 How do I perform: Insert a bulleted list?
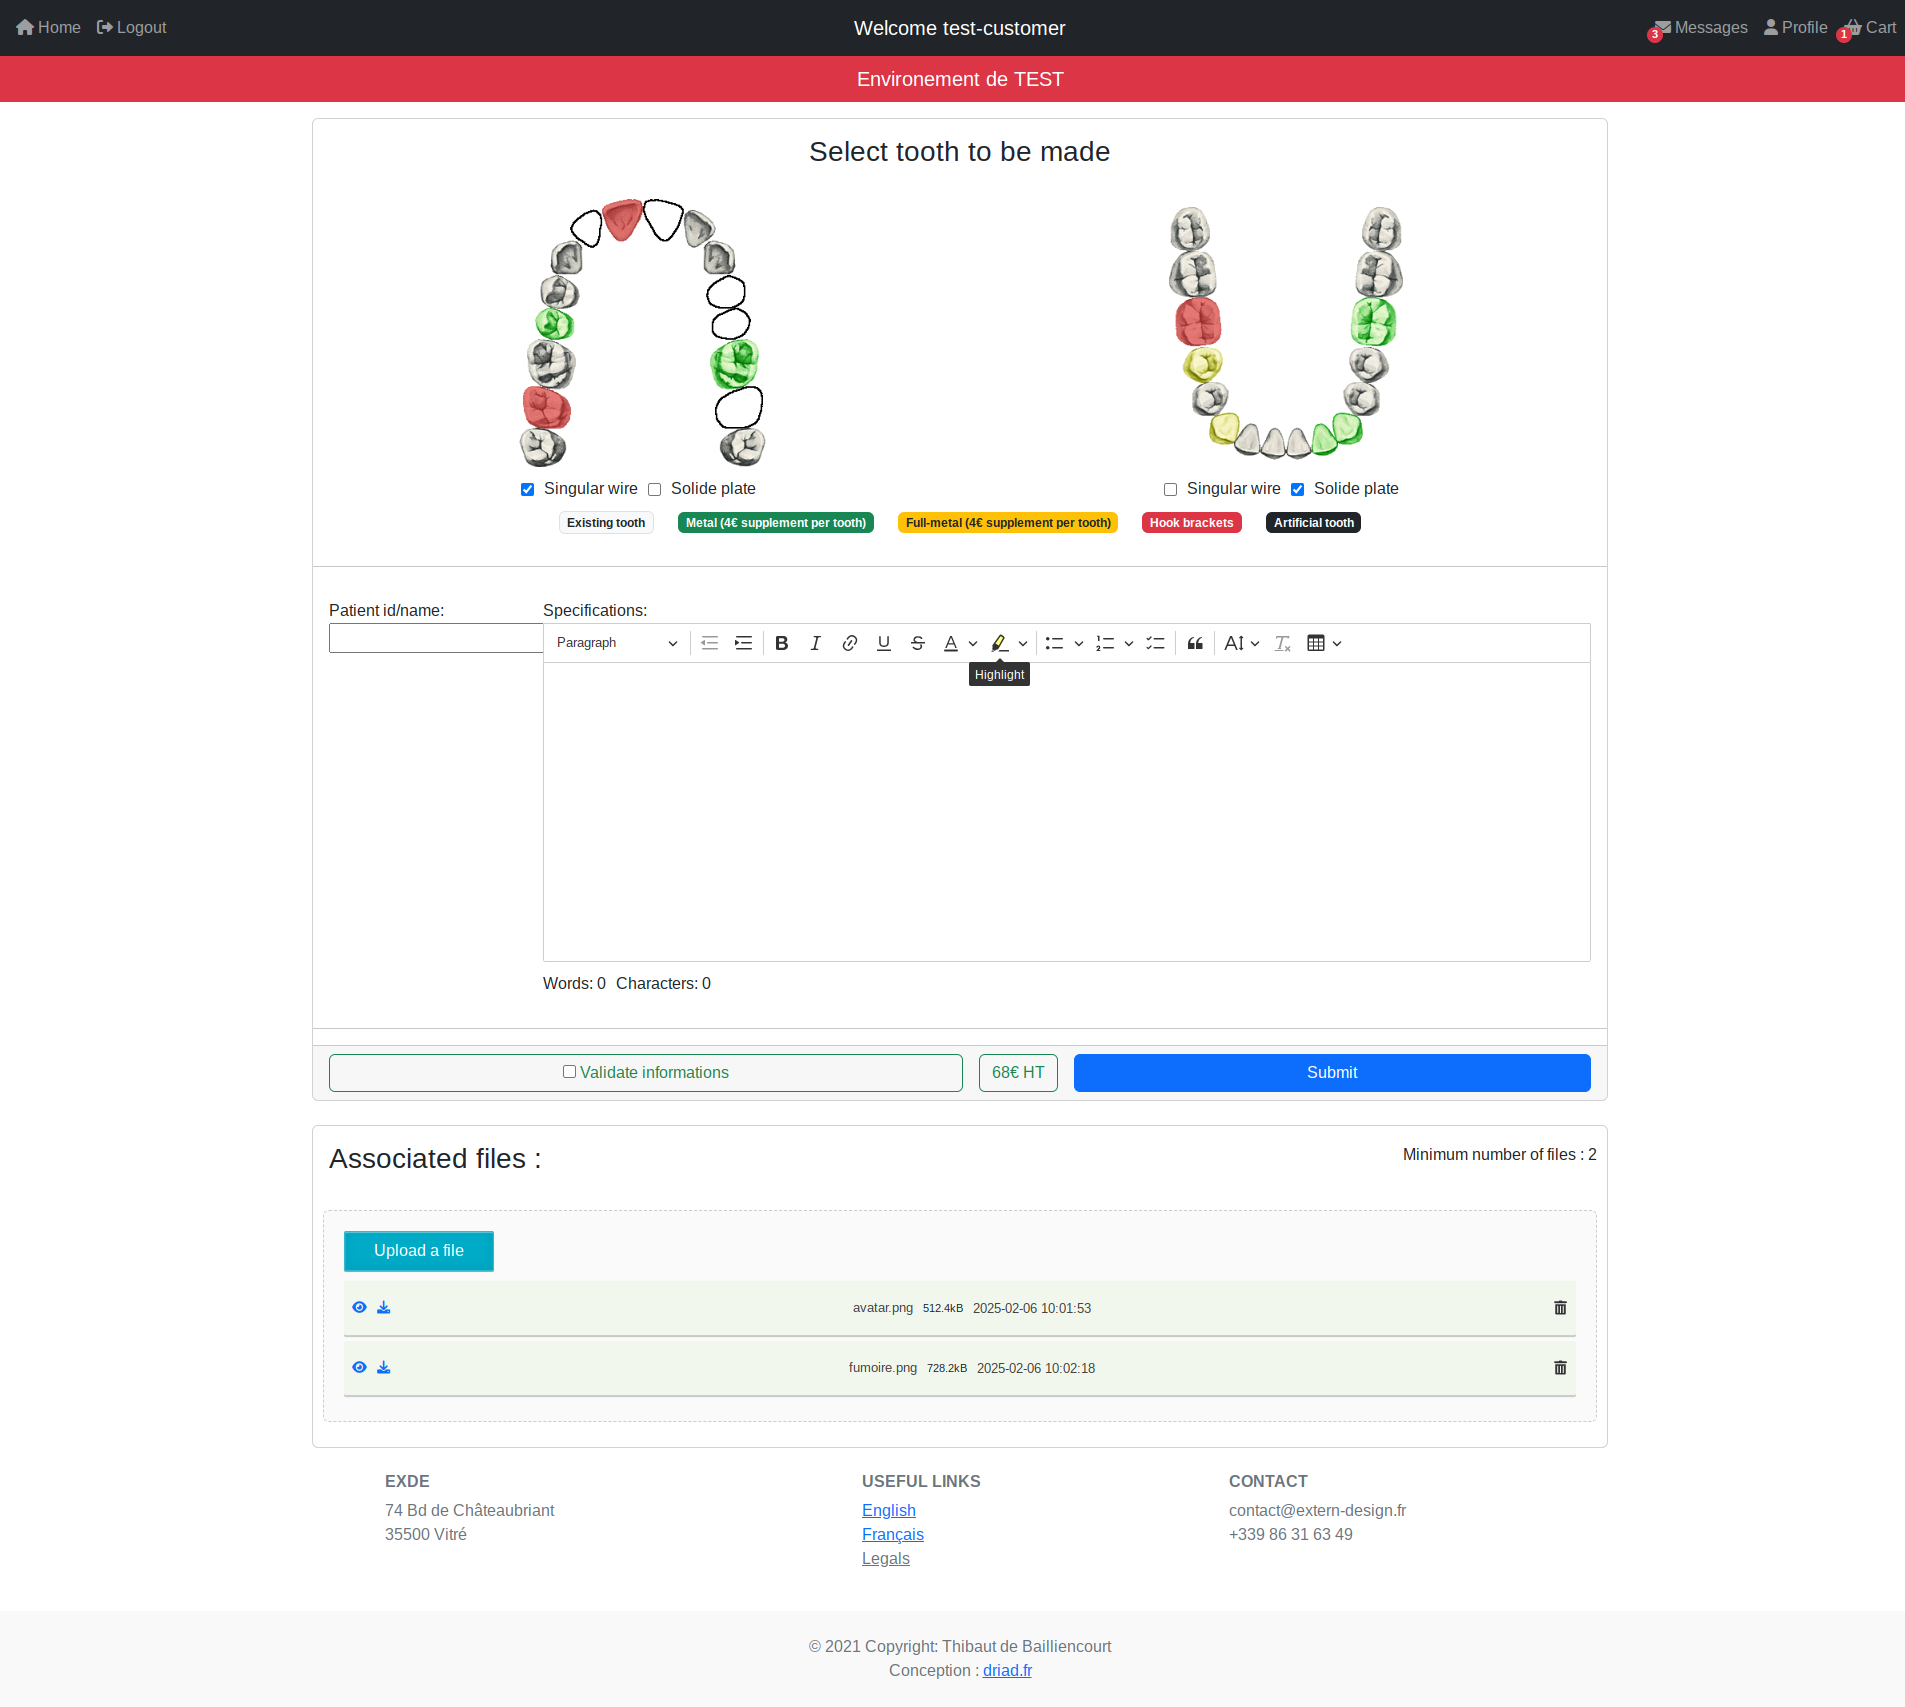[1054, 643]
